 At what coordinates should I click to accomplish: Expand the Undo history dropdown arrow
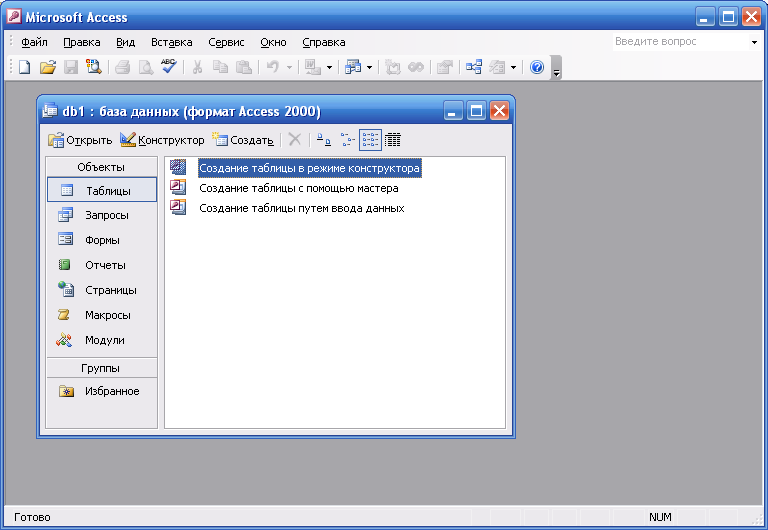pyautogui.click(x=289, y=68)
